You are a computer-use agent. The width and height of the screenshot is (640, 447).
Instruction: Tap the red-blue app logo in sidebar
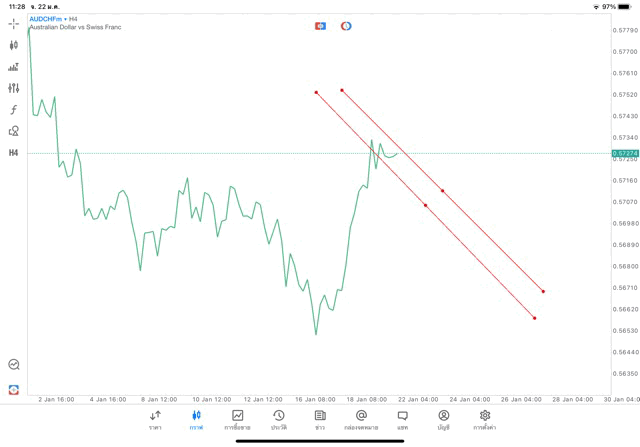pos(14,389)
